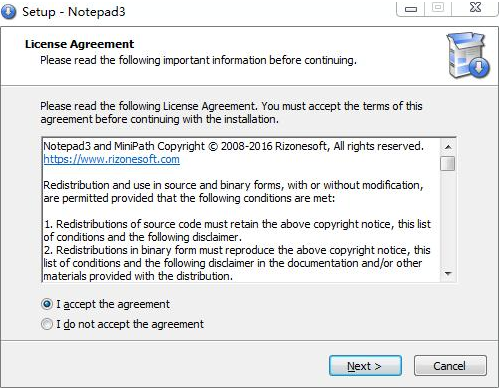Open the https://www.rizonesoft.com link

click(112, 159)
